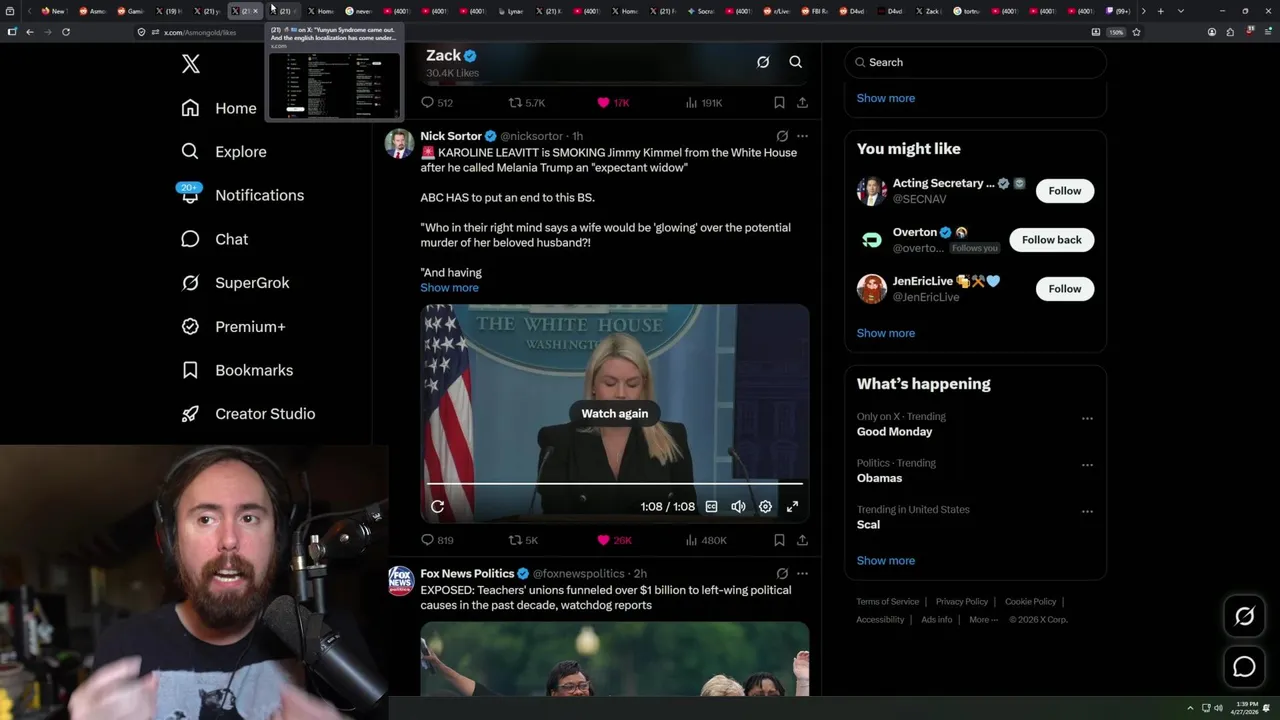1280x720 pixels.
Task: Unlike the post with 26K likes
Action: point(603,540)
